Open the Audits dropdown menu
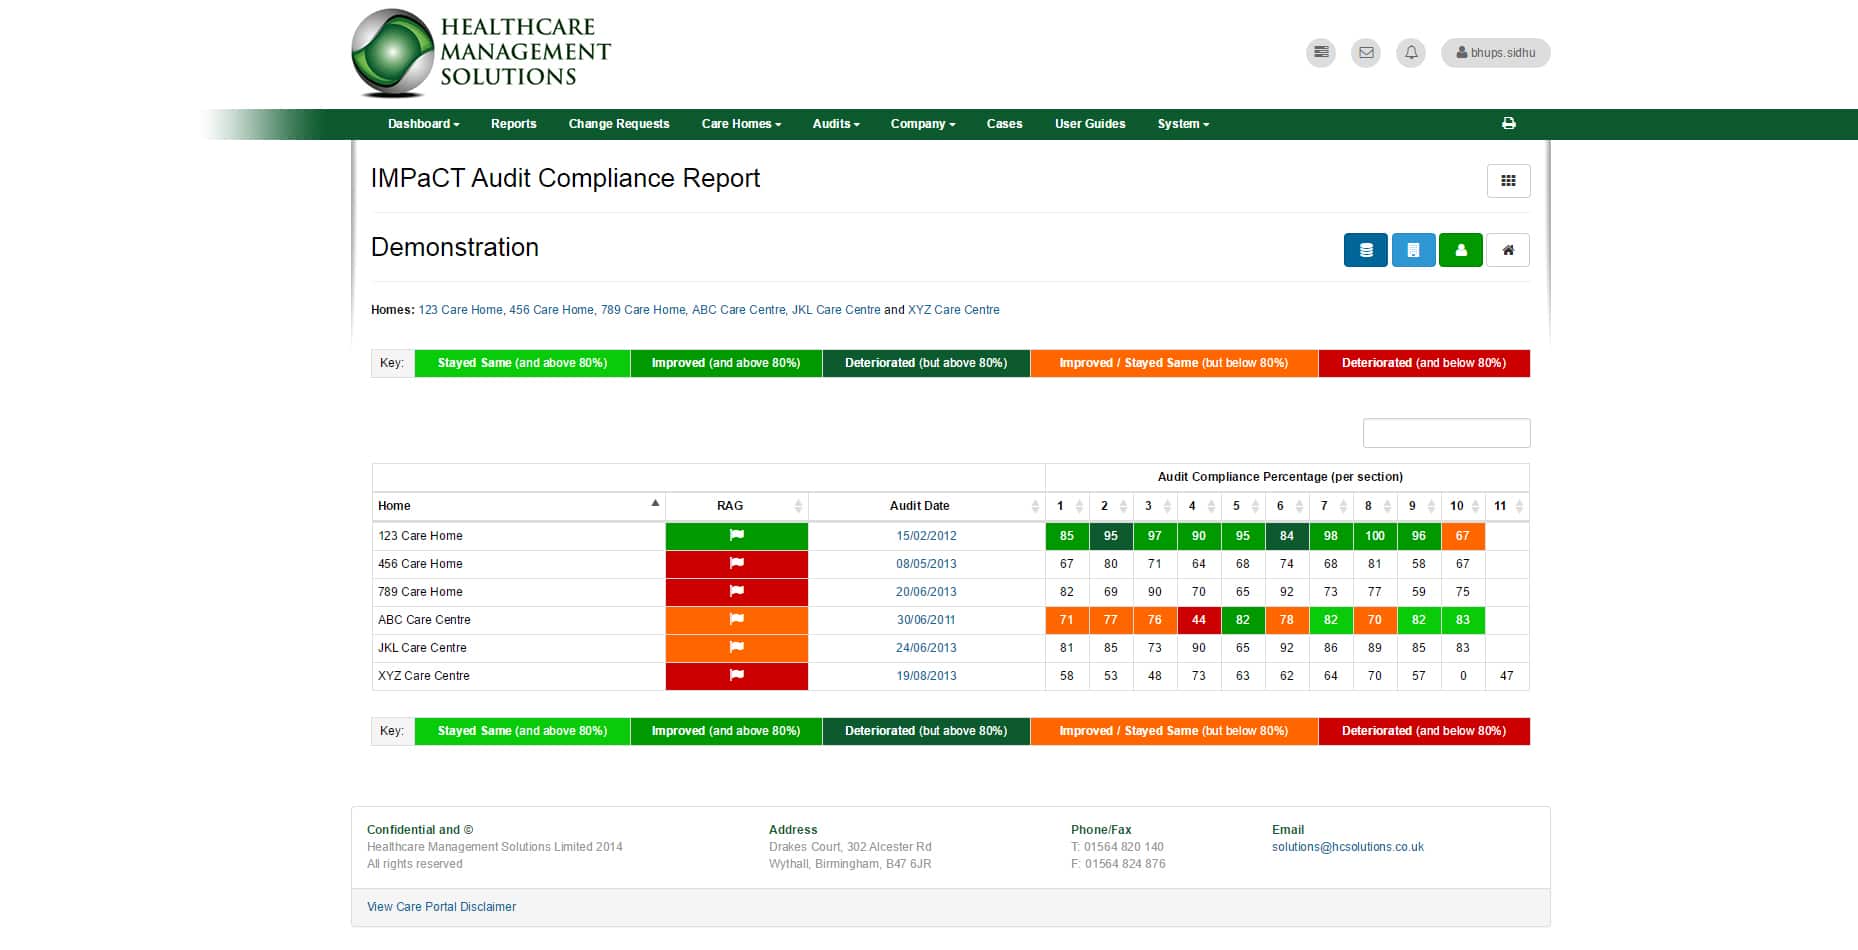 pos(835,124)
